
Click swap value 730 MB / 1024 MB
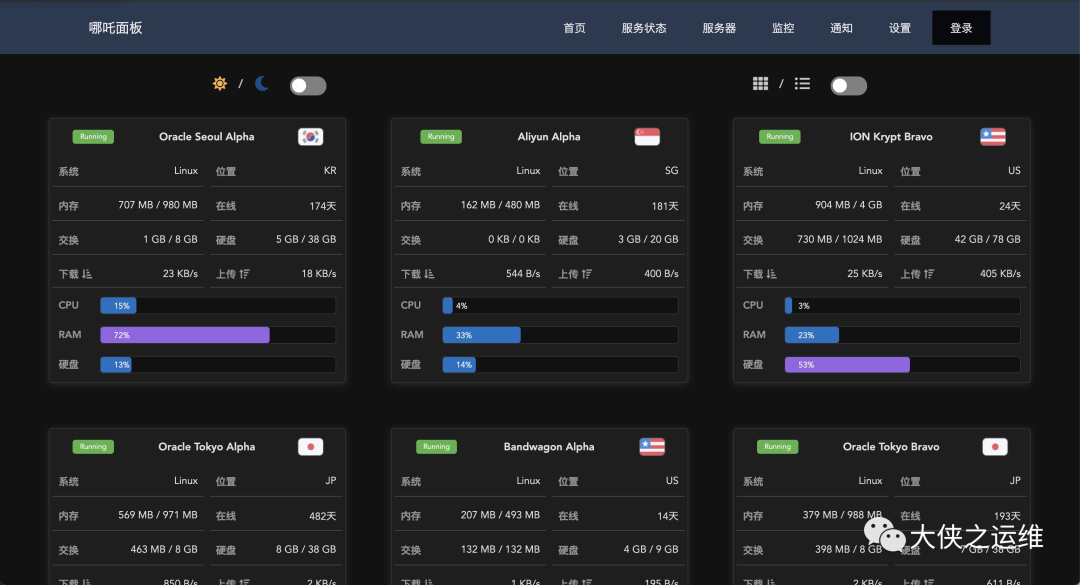point(840,239)
